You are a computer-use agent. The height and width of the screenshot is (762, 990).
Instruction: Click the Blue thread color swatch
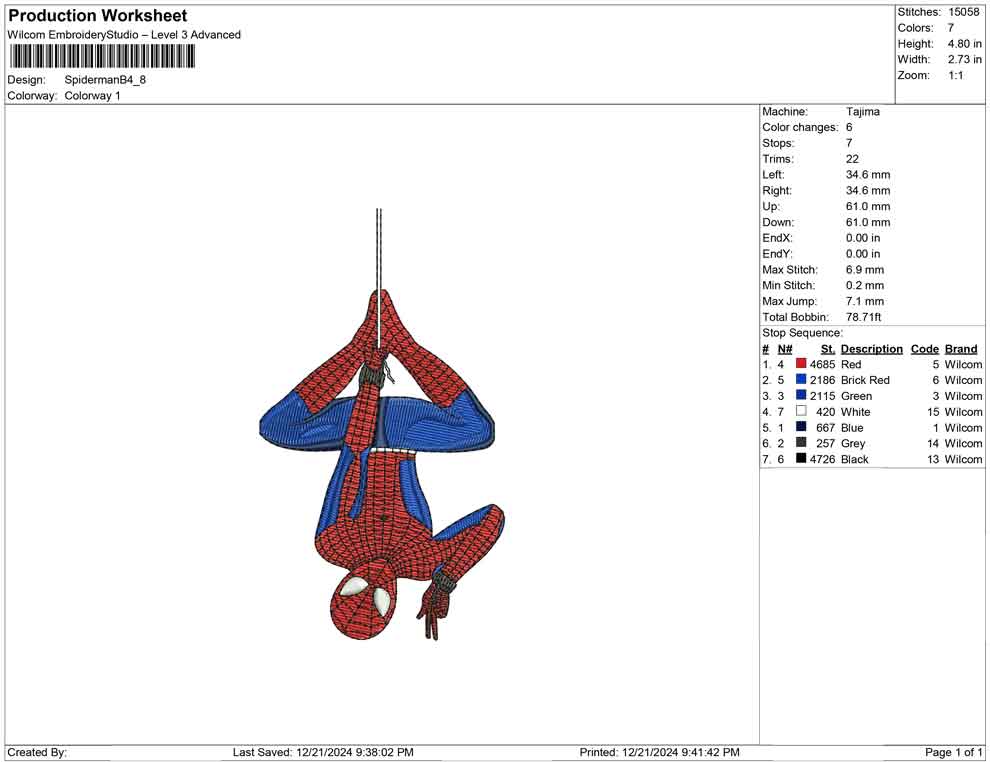(801, 427)
